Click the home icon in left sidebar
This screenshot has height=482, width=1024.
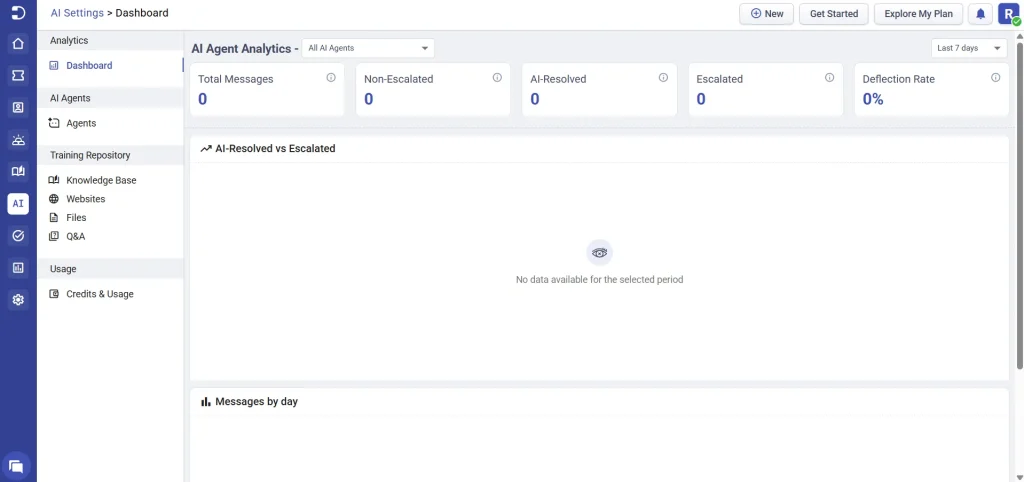18,43
